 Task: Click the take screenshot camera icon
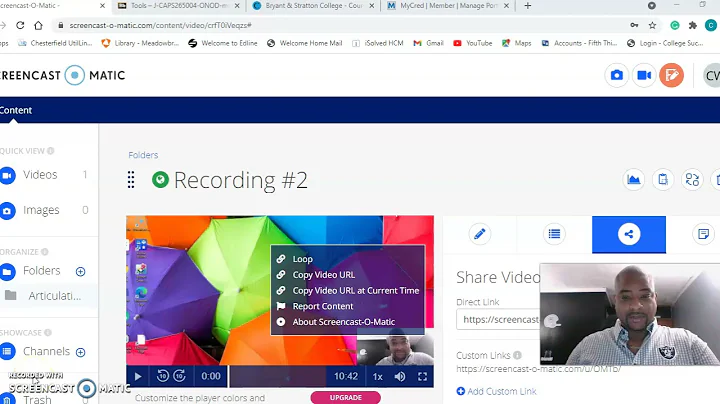[616, 75]
